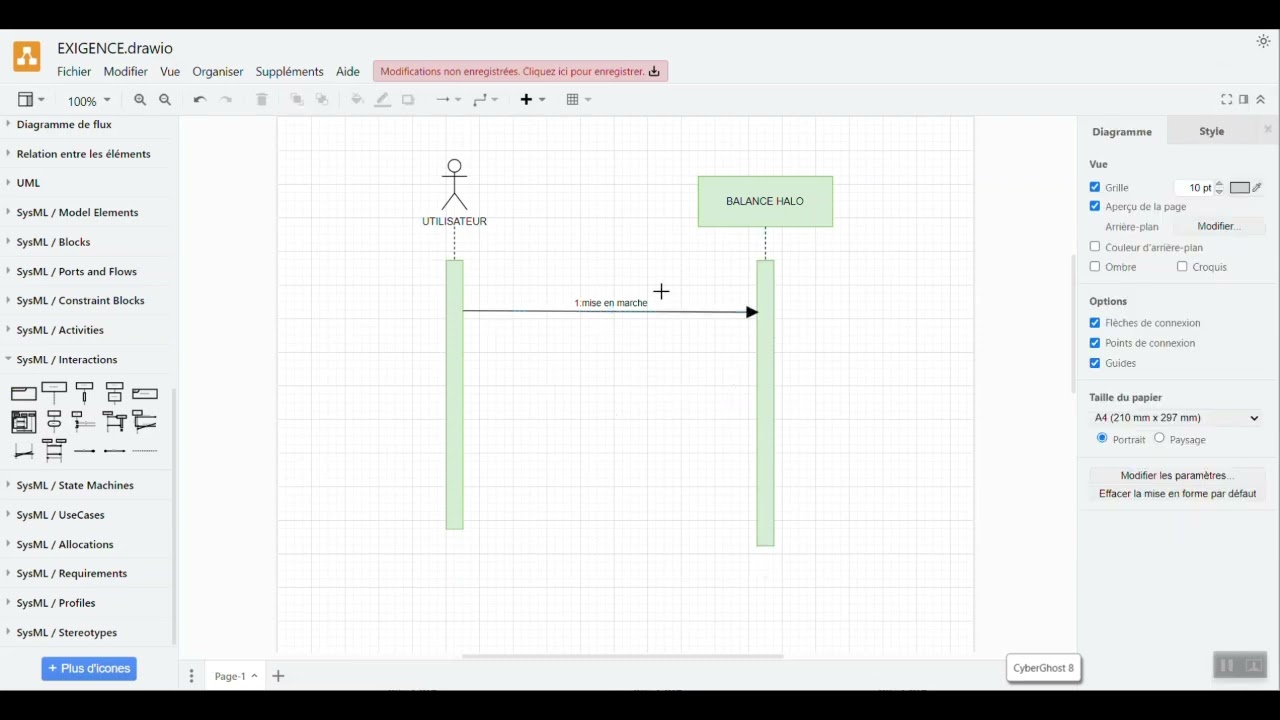Toggle the format panel icon

point(1244,100)
